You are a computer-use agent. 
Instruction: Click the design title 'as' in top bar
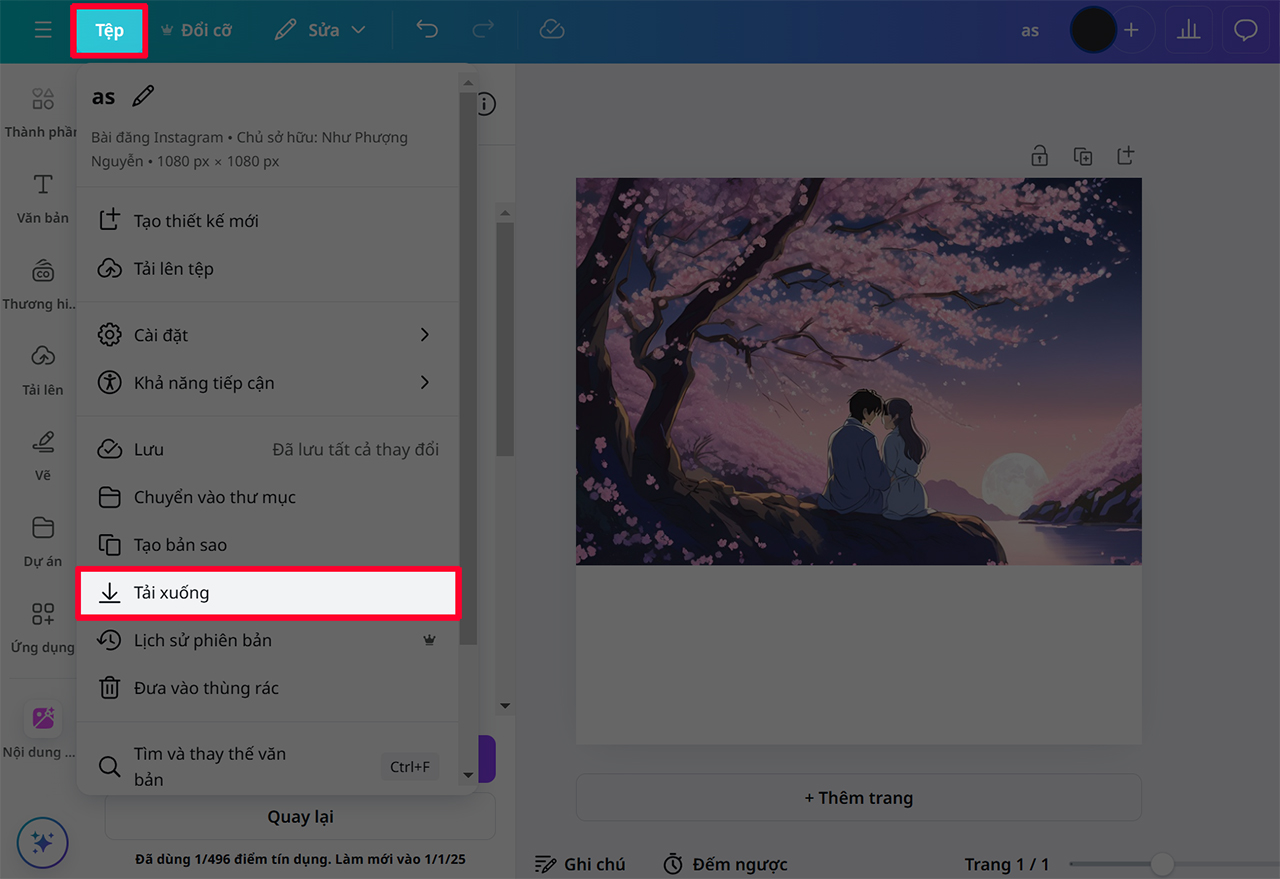[x=1030, y=30]
